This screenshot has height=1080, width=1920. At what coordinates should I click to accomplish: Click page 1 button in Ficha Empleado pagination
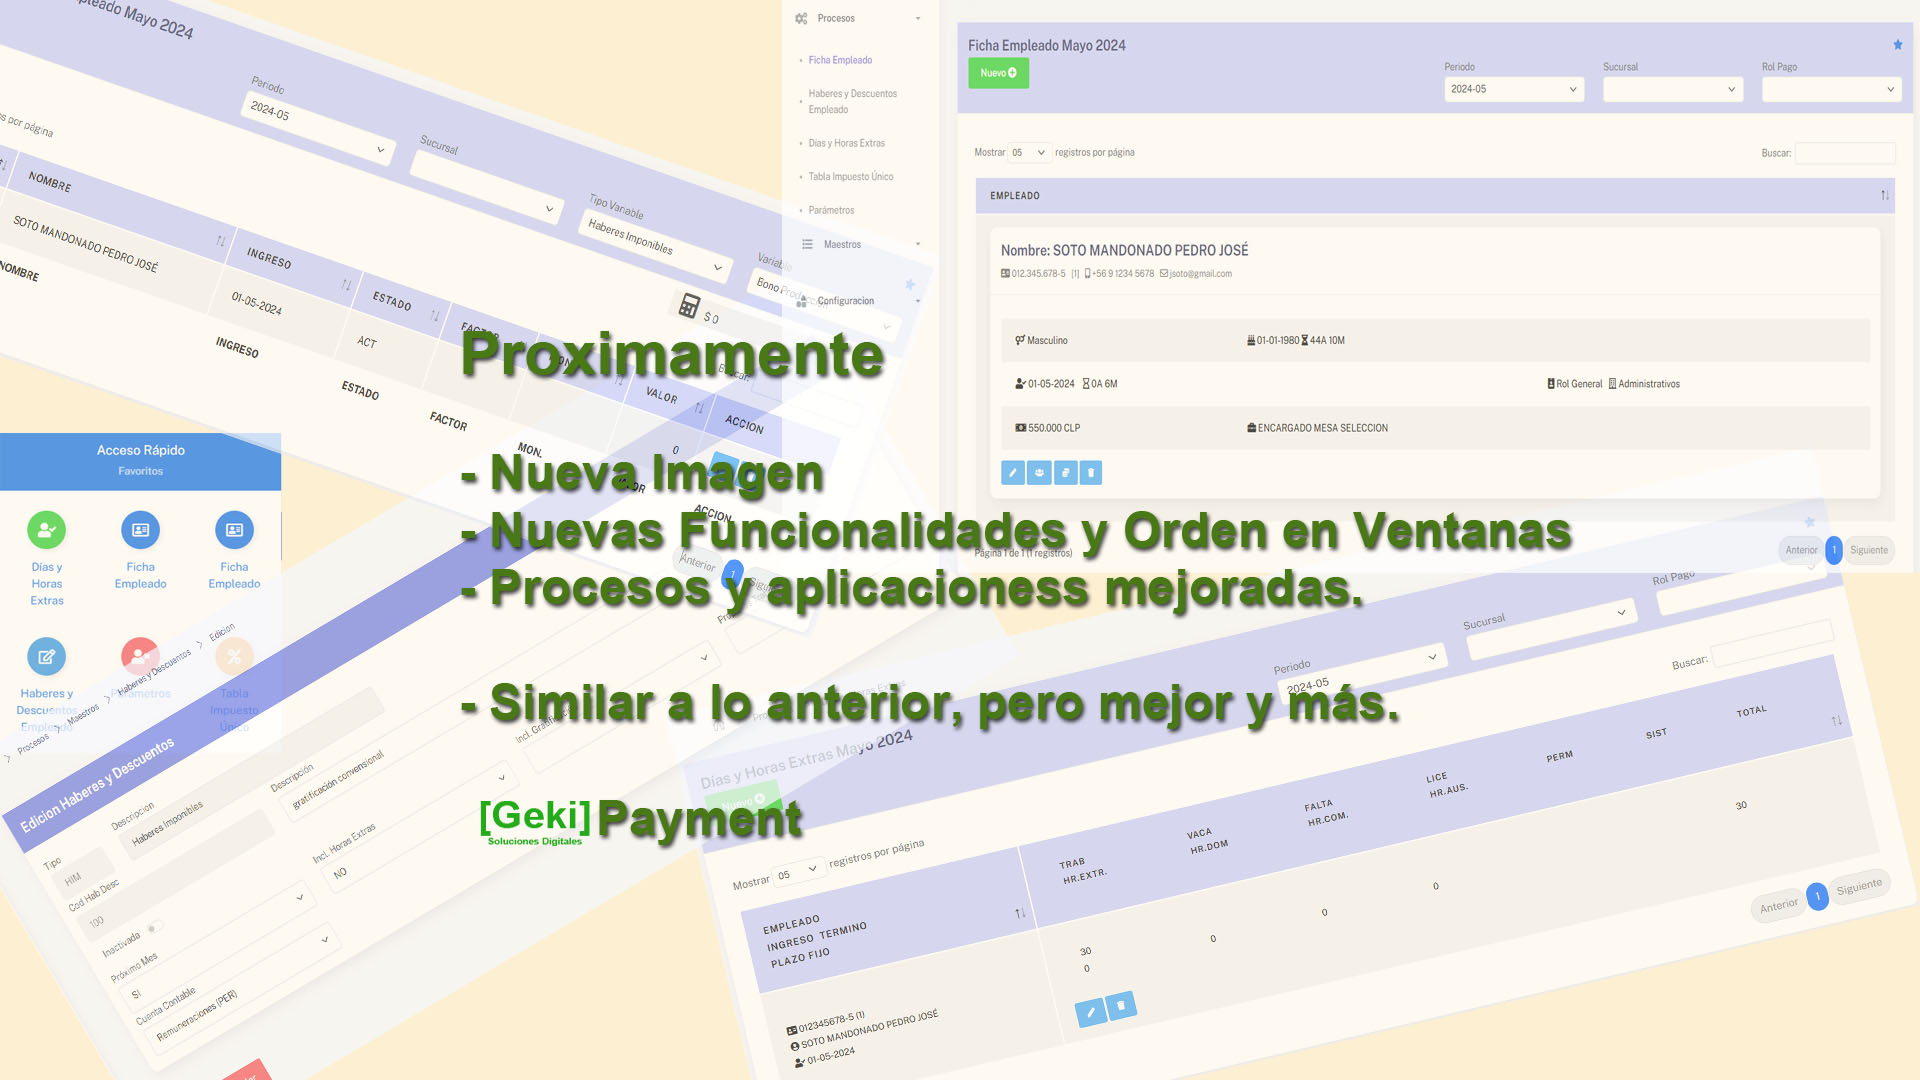1834,550
